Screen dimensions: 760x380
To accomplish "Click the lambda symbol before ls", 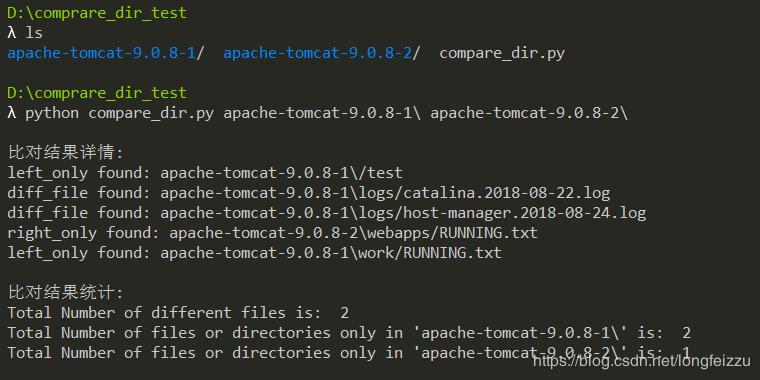I will [12, 33].
